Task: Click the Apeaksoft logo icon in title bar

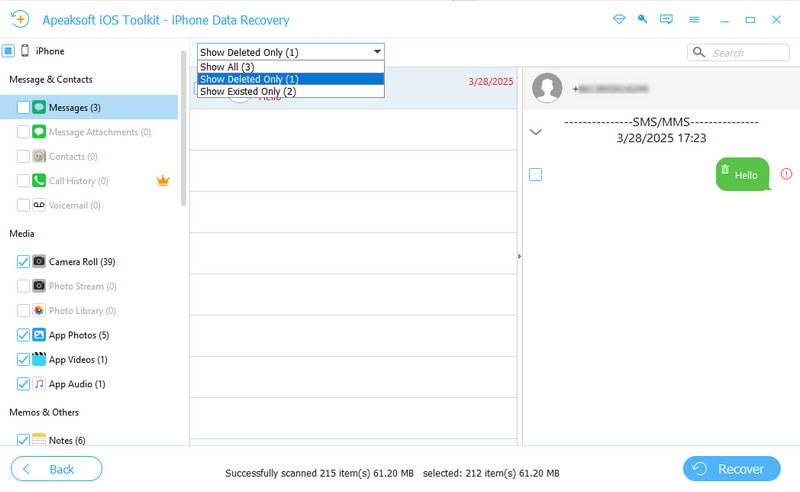Action: point(20,20)
